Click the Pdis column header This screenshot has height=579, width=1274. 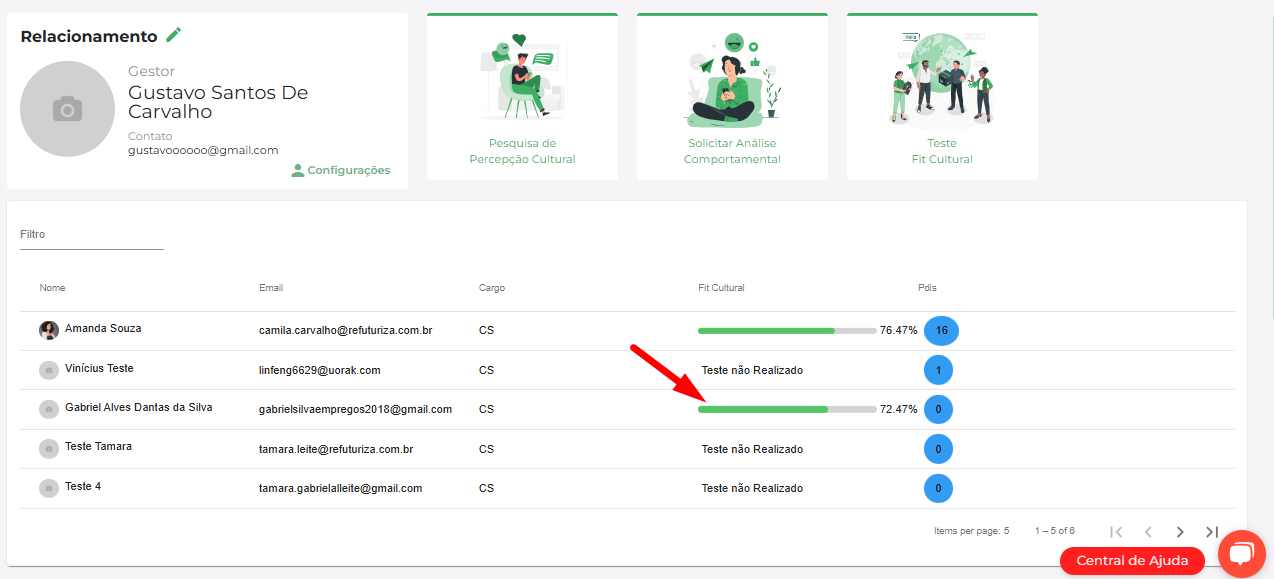(x=927, y=288)
